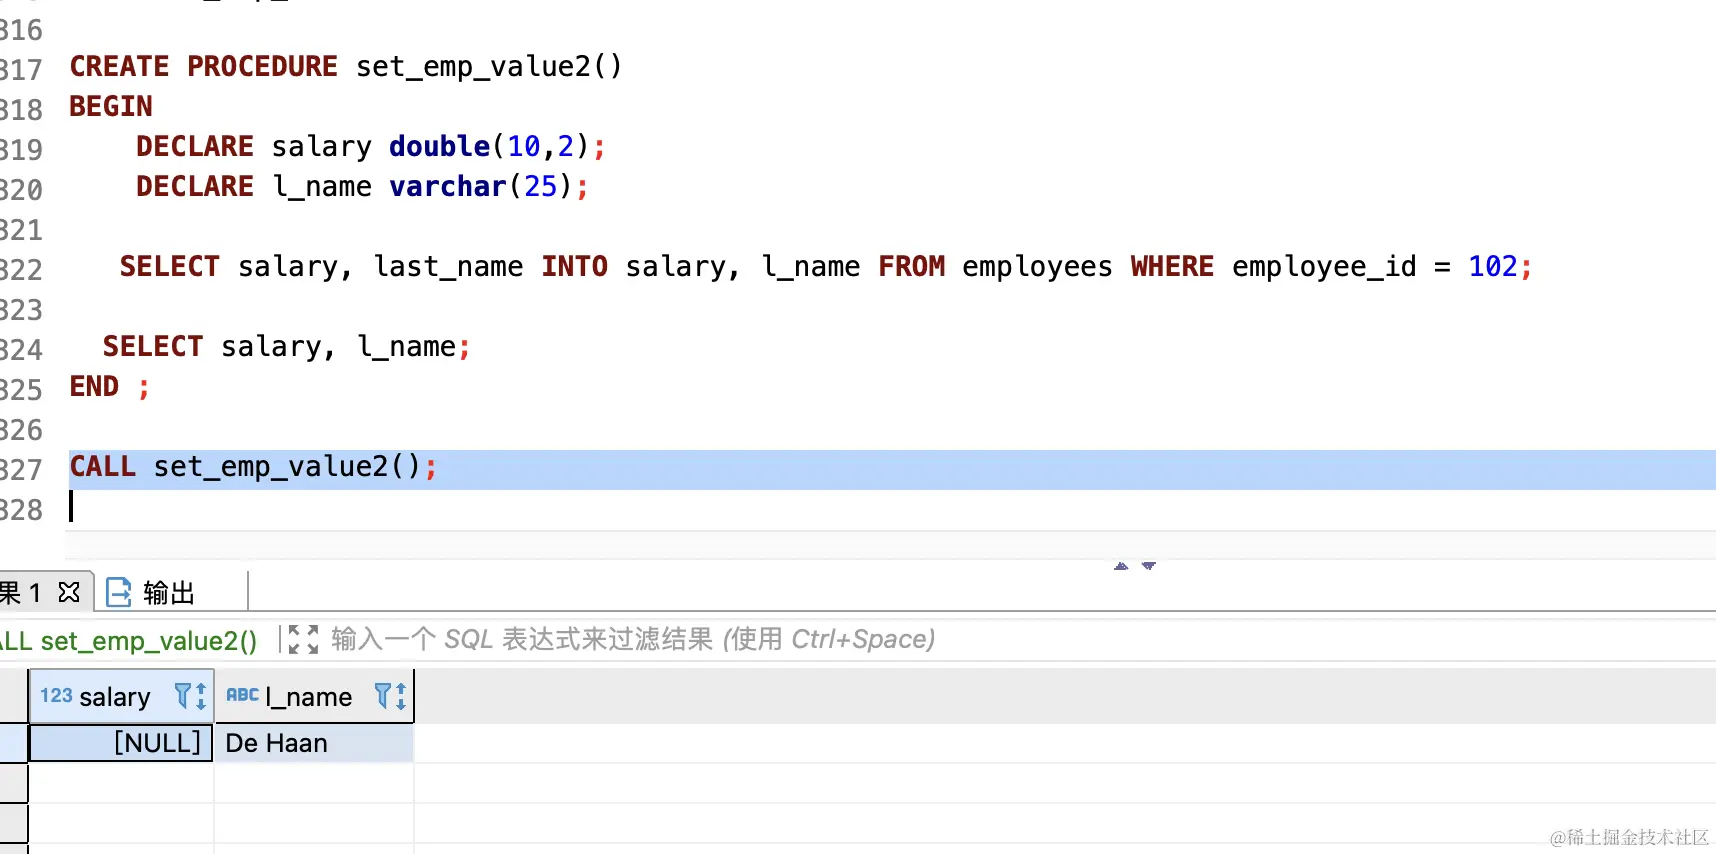Open salary column filter/sort icon
1716x854 pixels.
tap(190, 696)
